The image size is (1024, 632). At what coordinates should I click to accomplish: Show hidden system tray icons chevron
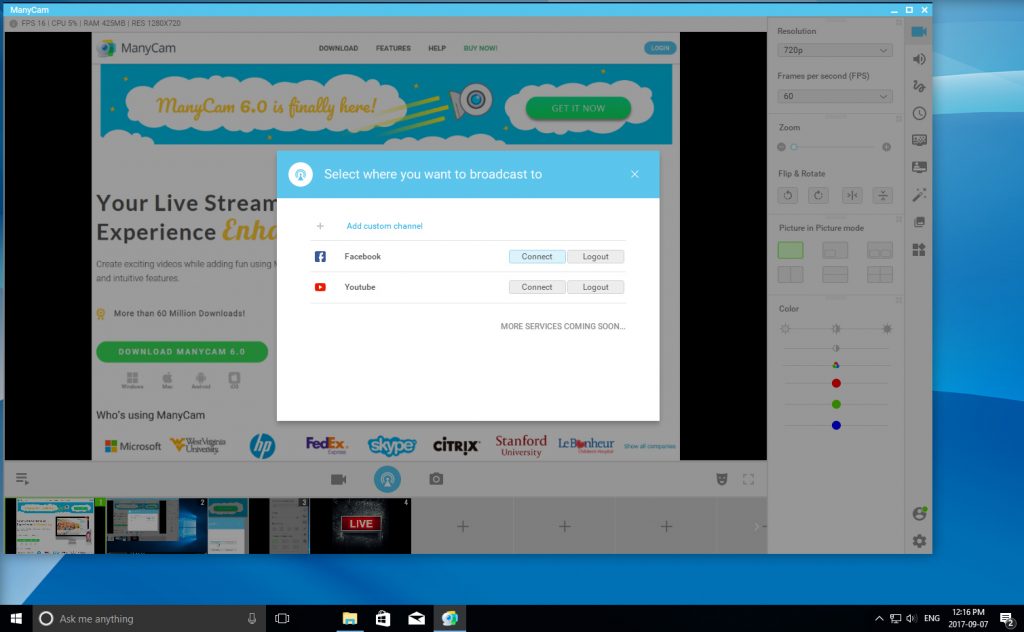[x=879, y=618]
